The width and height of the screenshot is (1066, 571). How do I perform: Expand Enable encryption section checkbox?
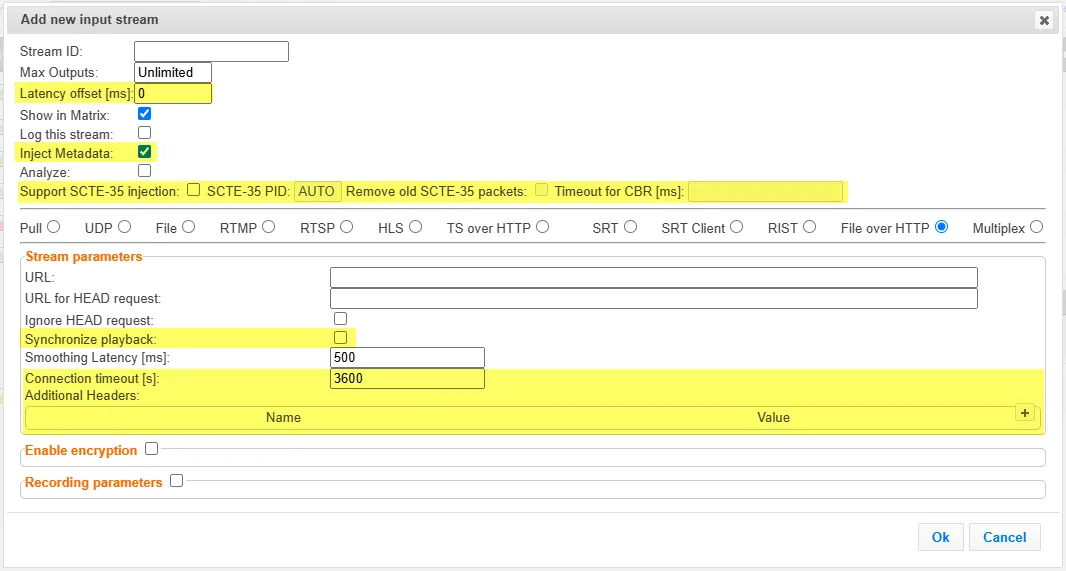[152, 449]
